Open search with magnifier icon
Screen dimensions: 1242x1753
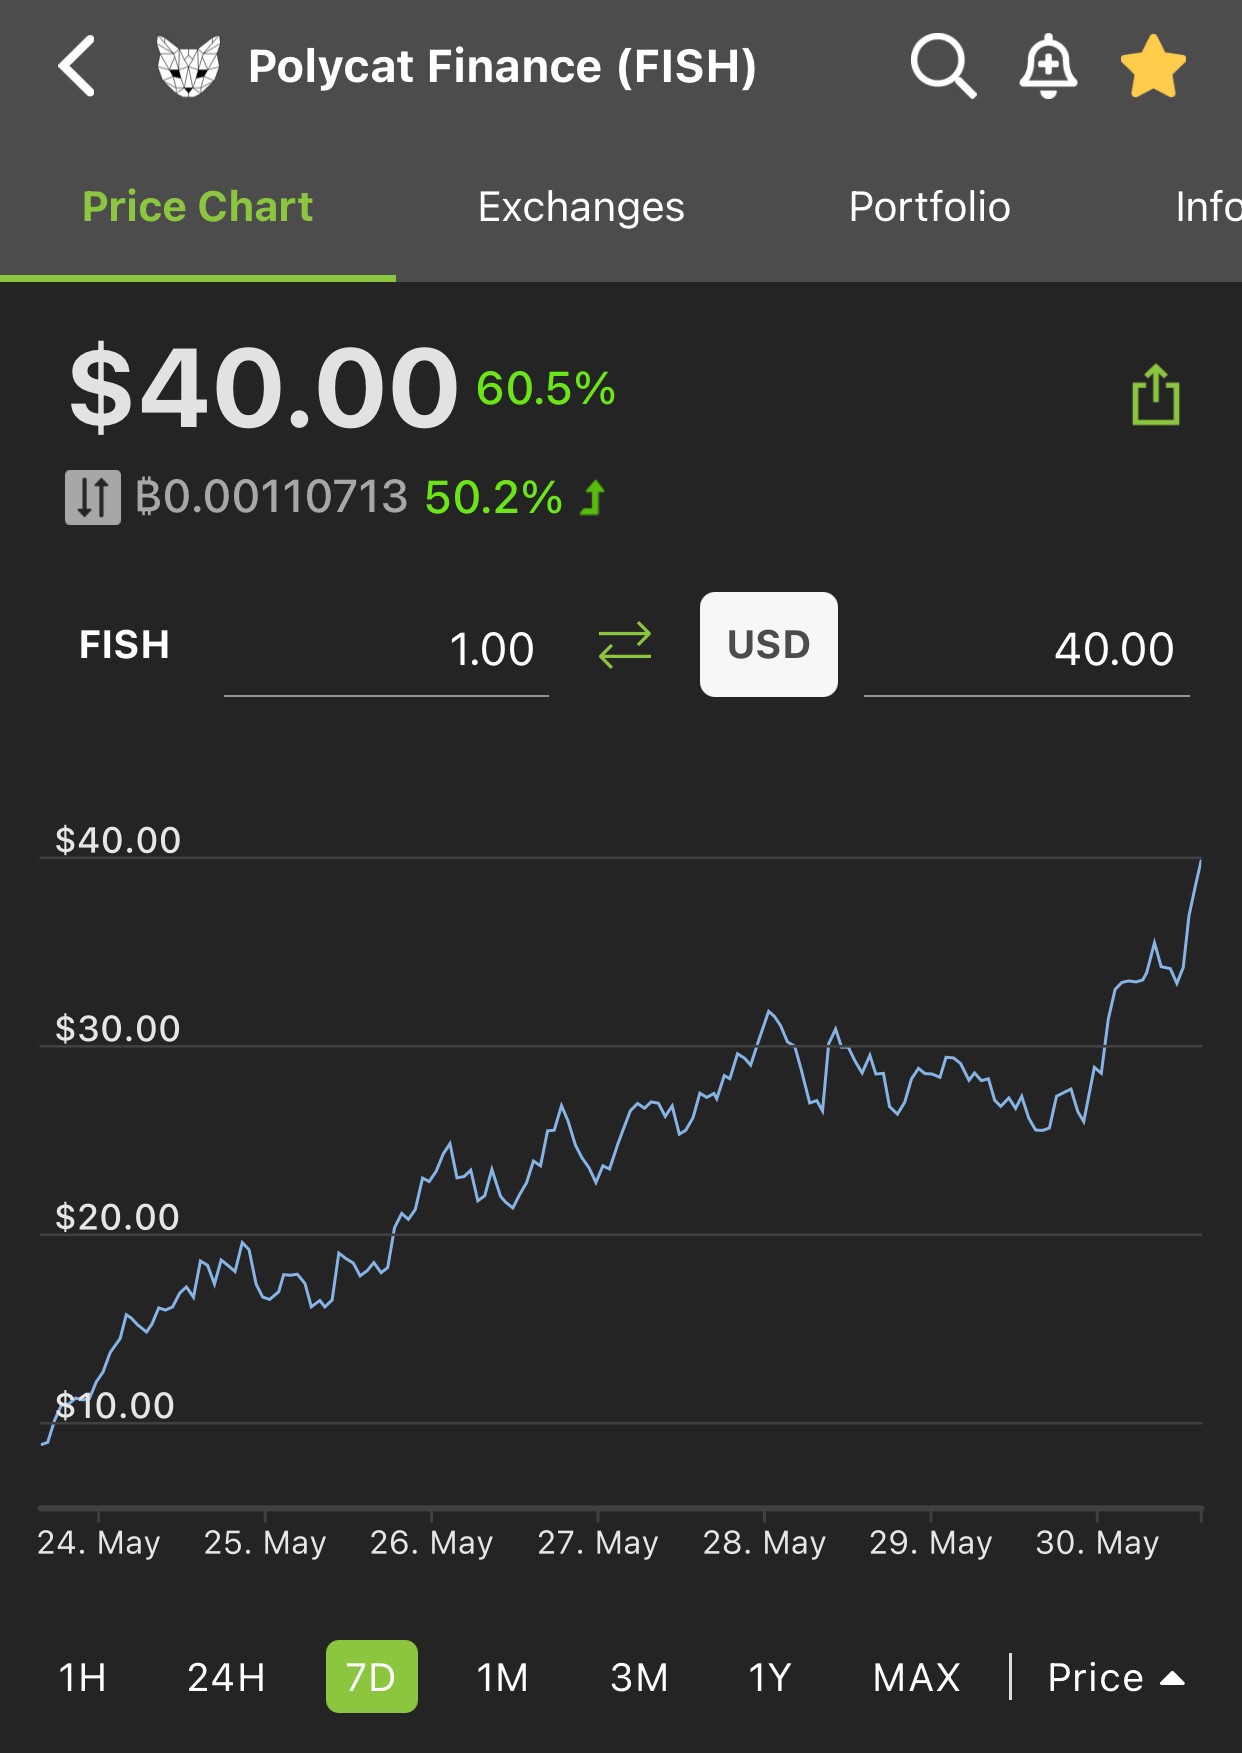tap(943, 66)
